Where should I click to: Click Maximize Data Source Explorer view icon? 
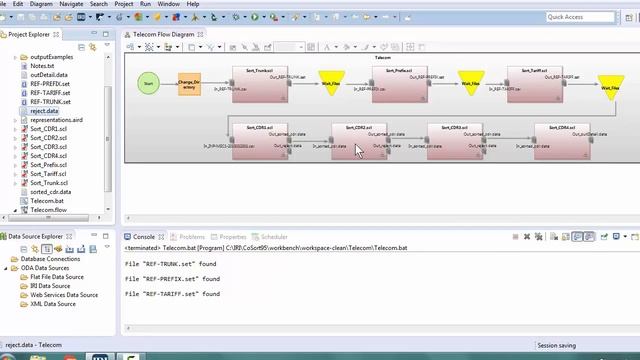click(x=106, y=236)
